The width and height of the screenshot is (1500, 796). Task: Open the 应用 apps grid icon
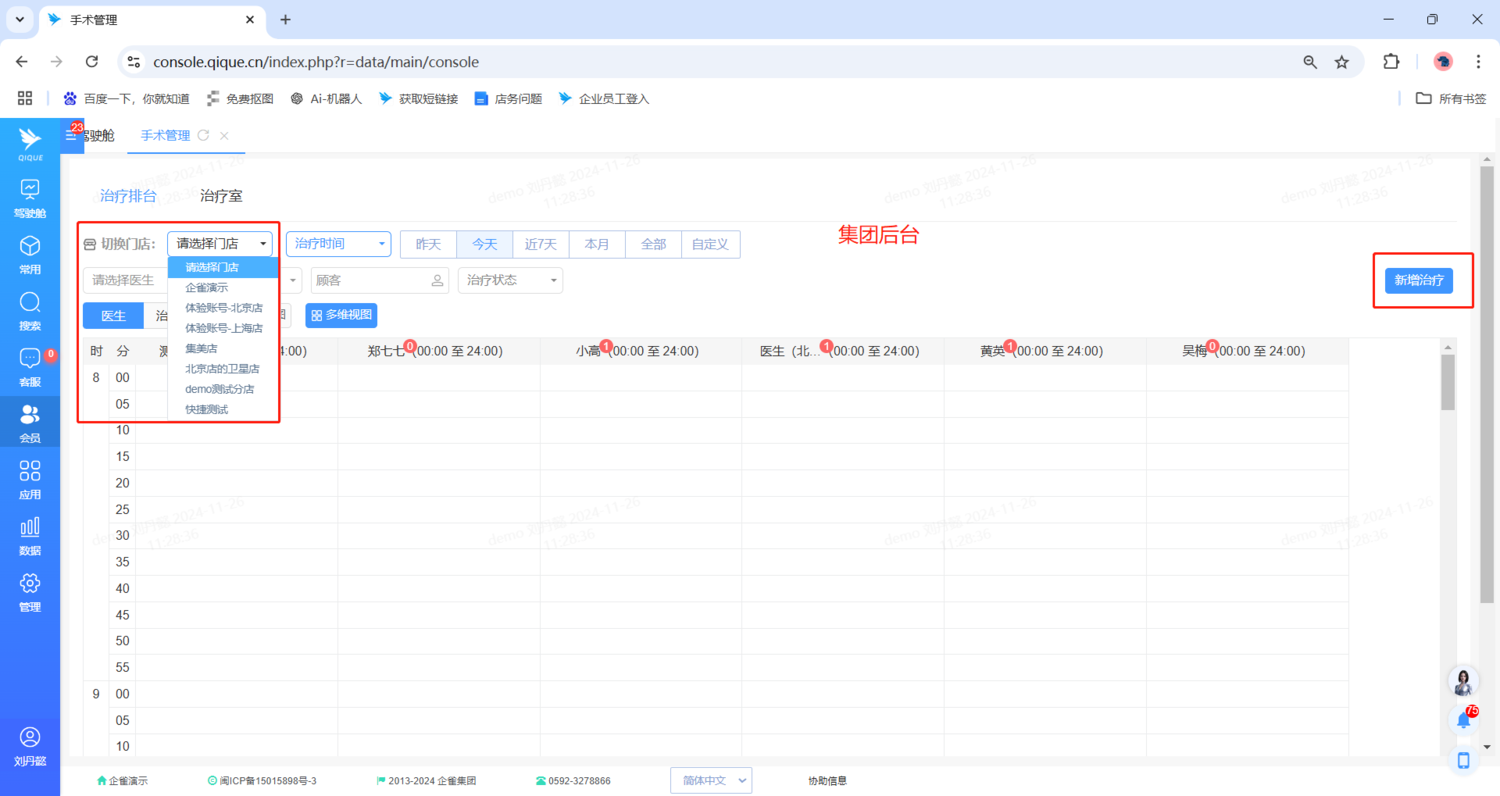pos(30,478)
